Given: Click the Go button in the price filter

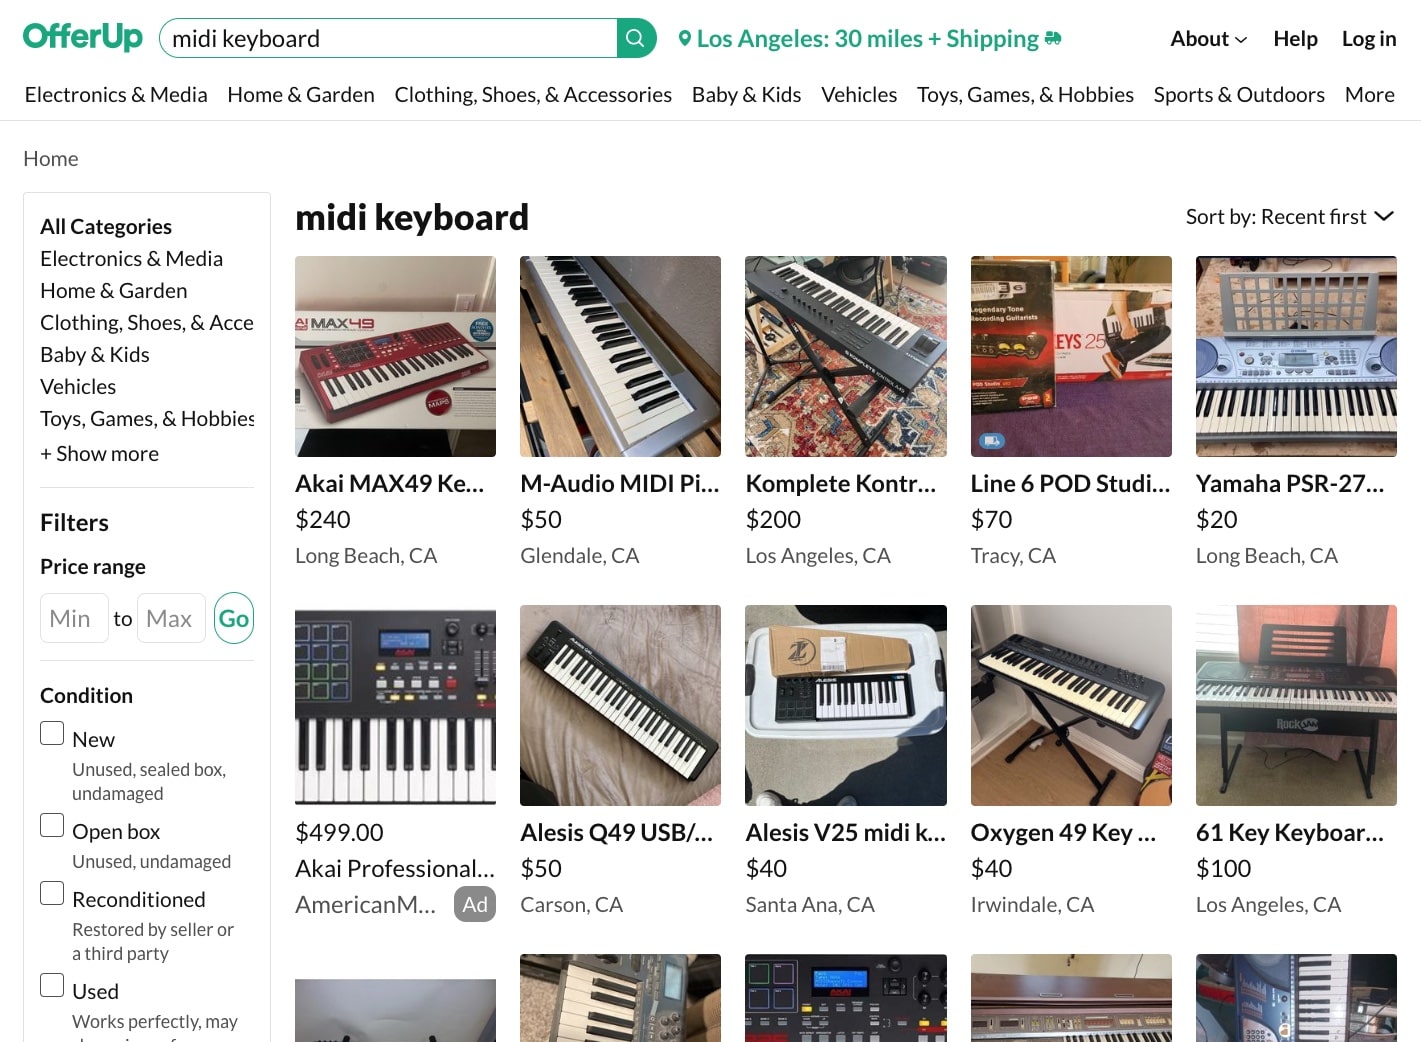Looking at the screenshot, I should tap(234, 618).
